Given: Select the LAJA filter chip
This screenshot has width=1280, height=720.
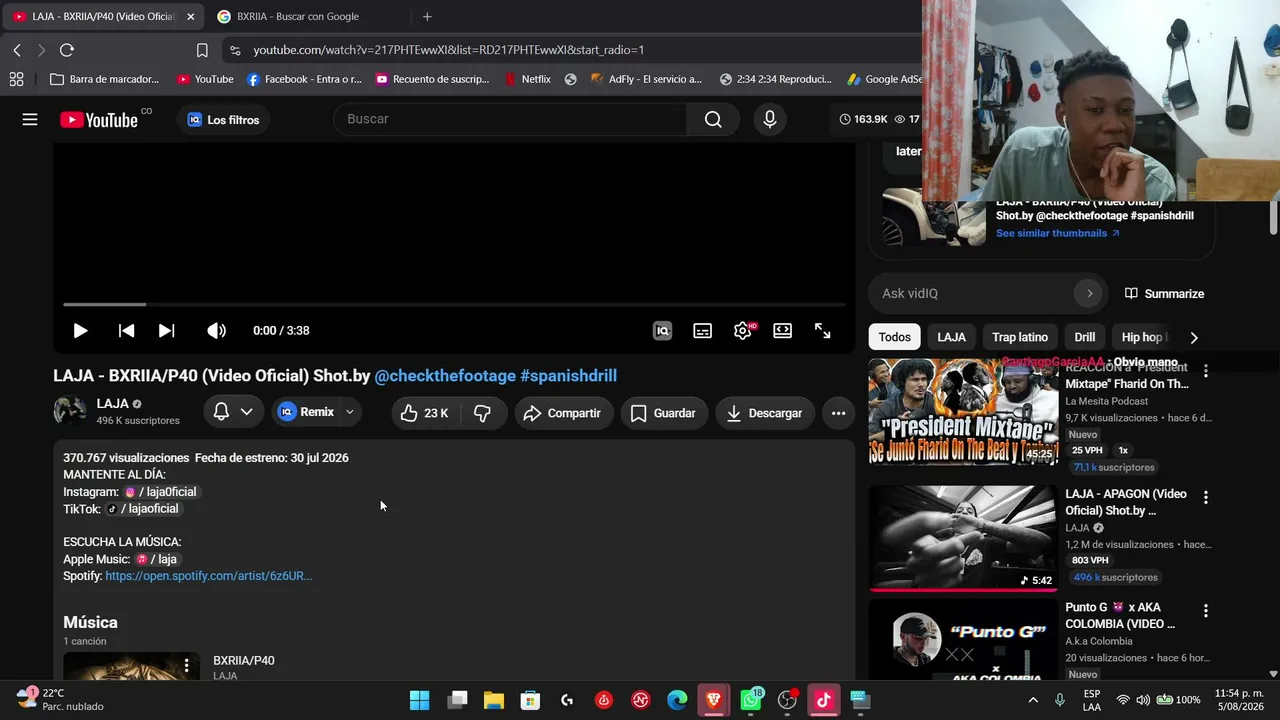Looking at the screenshot, I should click(x=951, y=337).
